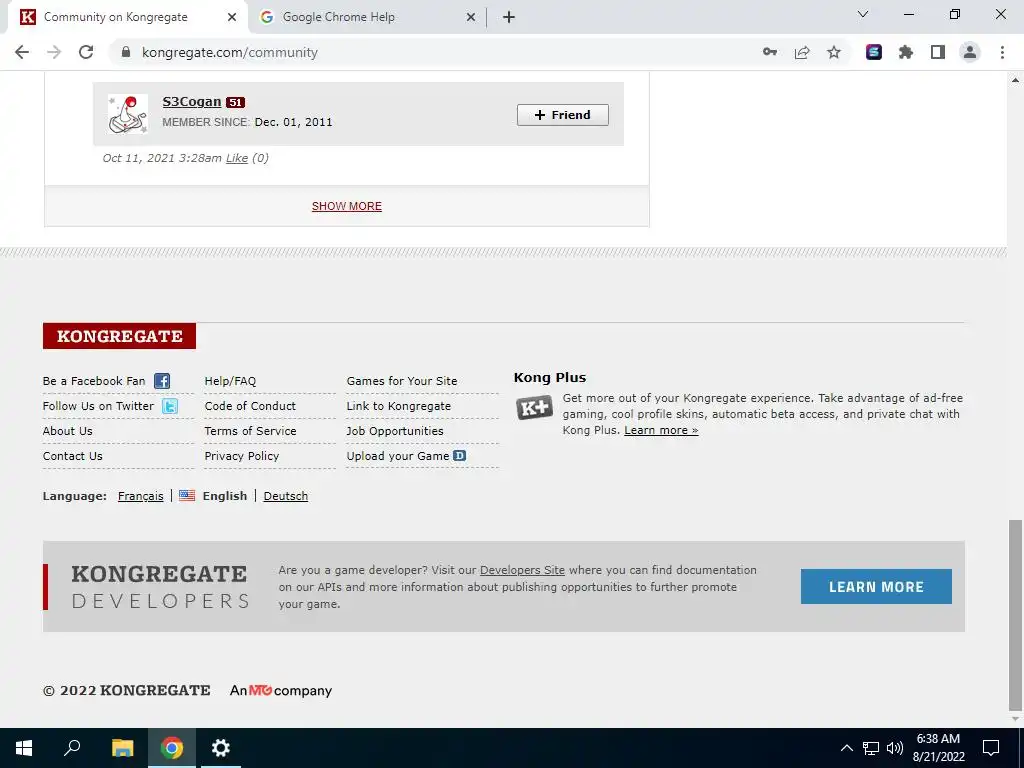This screenshot has height=768, width=1024.
Task: Open Follow Us on Twitter link
Action: tap(98, 406)
